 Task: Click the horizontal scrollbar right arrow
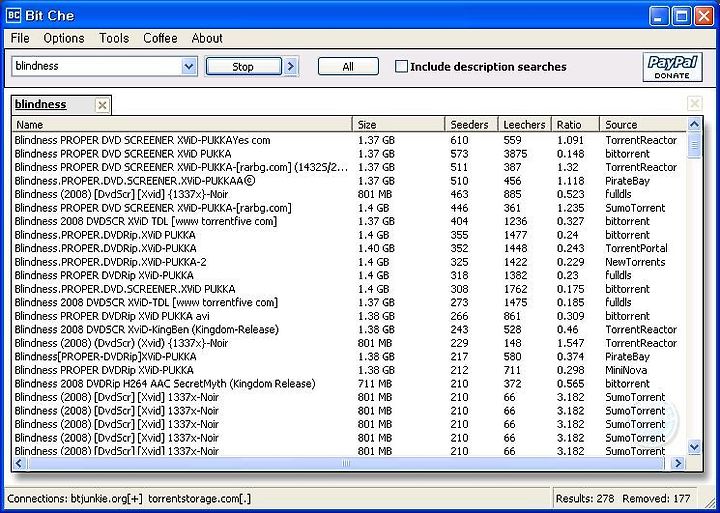tap(678, 463)
